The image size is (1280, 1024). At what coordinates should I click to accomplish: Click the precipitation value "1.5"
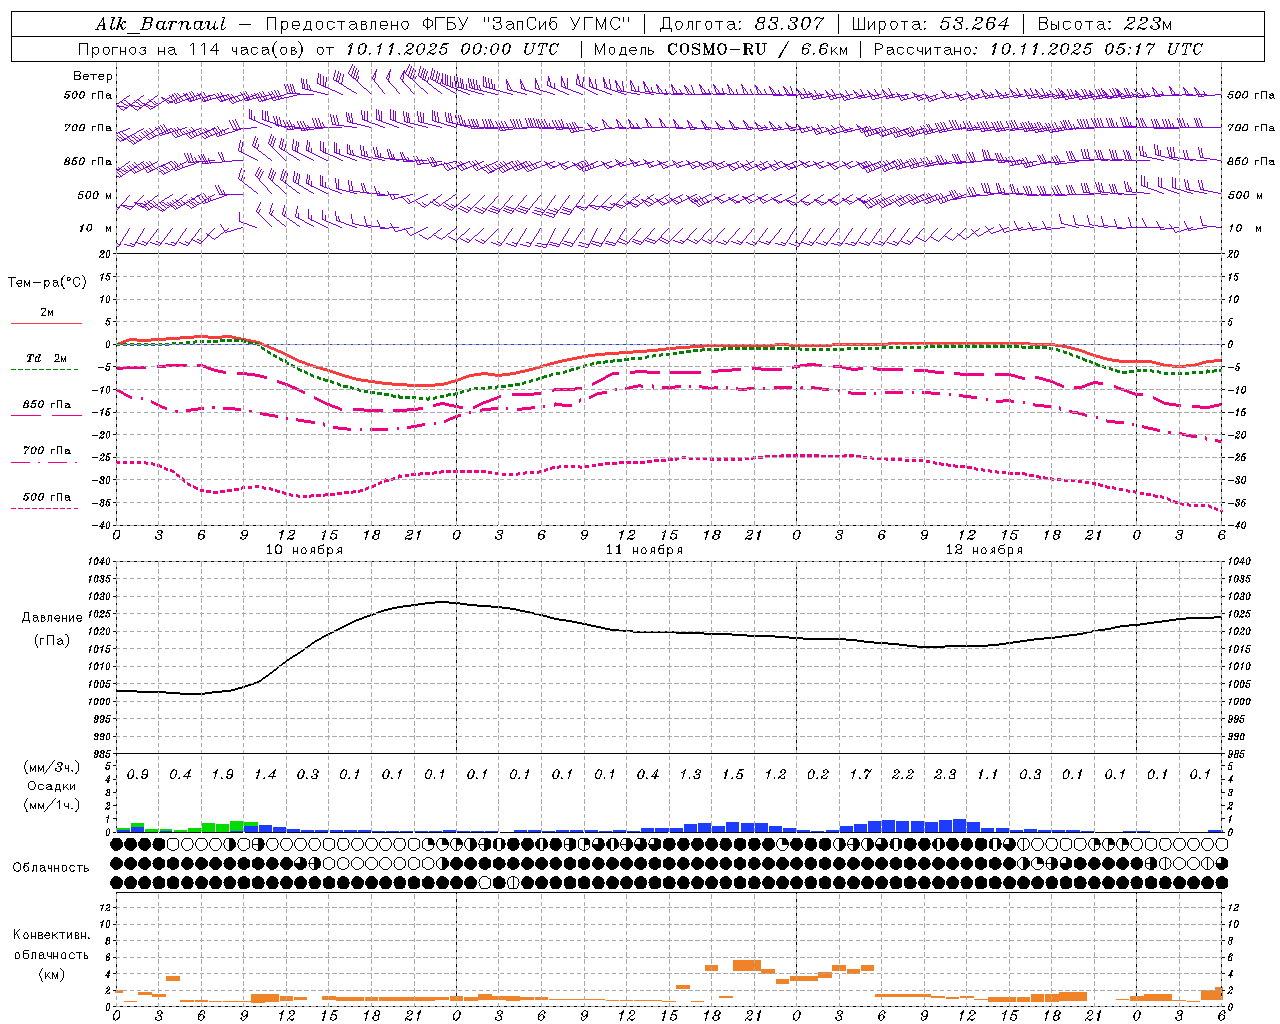(x=733, y=775)
